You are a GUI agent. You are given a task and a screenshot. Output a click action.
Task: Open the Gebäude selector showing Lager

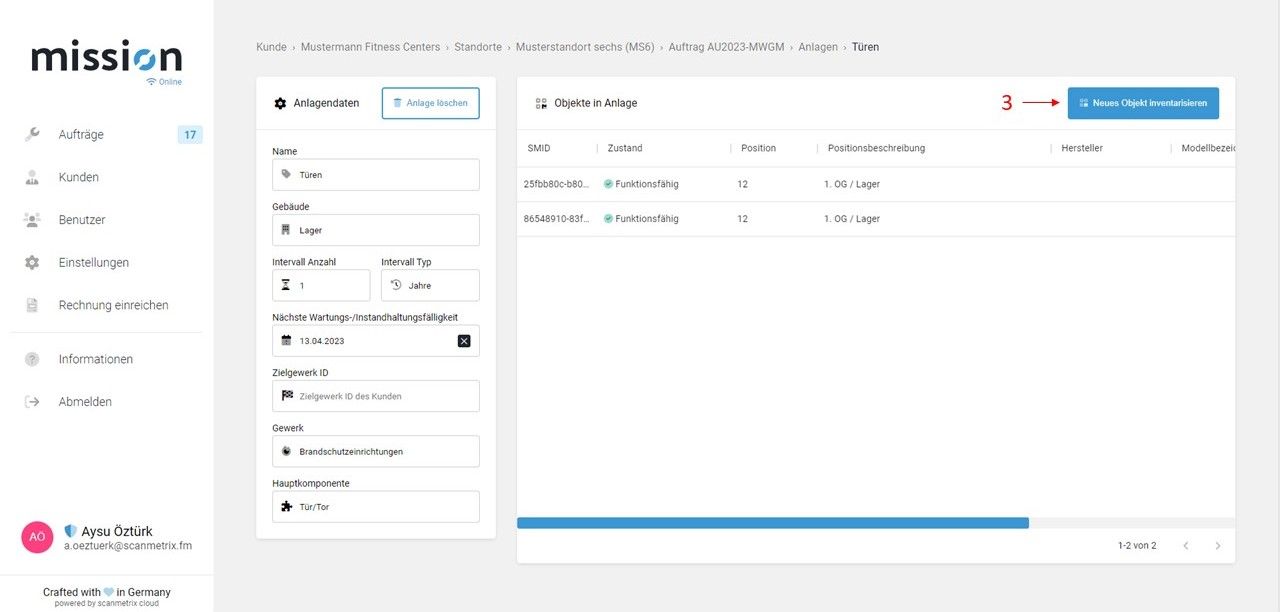(376, 230)
